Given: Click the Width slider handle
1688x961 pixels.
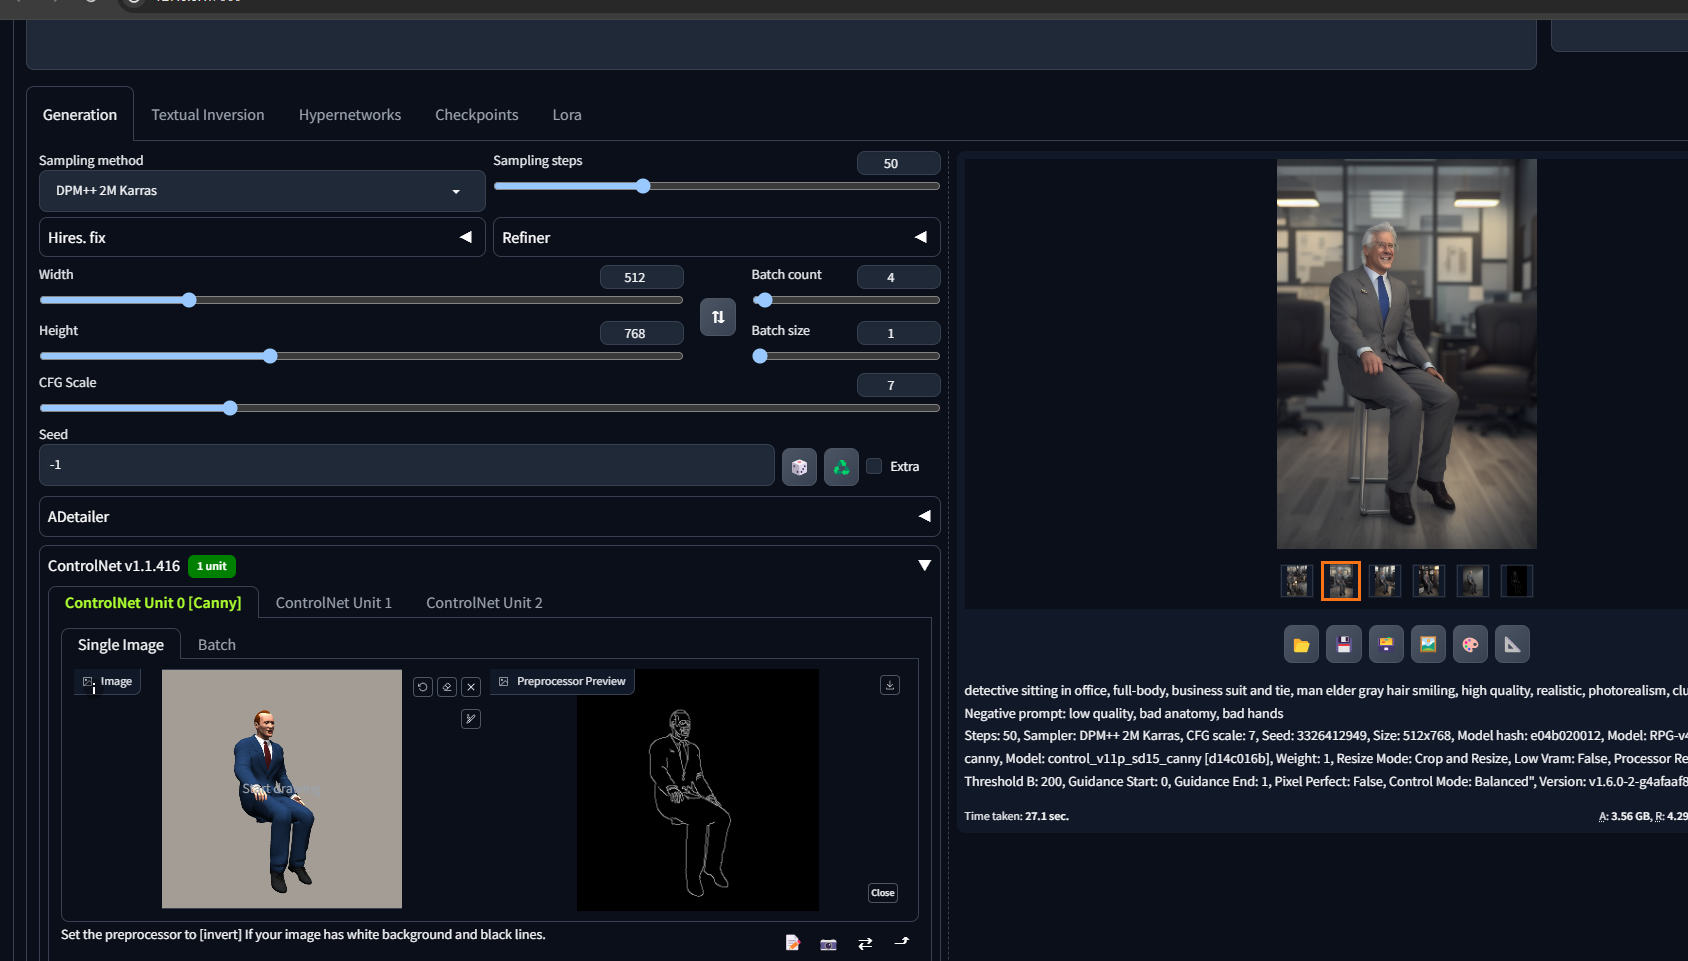Looking at the screenshot, I should [x=189, y=300].
